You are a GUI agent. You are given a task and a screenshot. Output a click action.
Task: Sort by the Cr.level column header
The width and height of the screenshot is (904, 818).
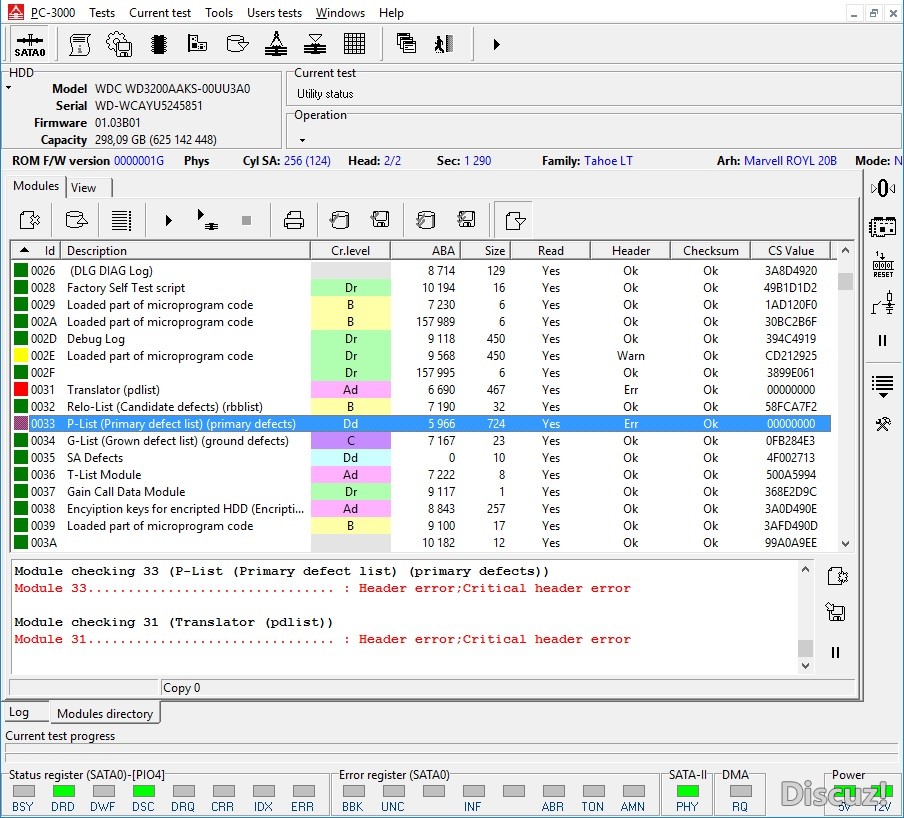[351, 251]
